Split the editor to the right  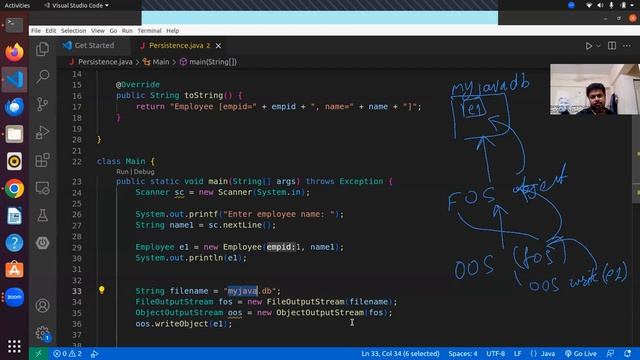(612, 46)
